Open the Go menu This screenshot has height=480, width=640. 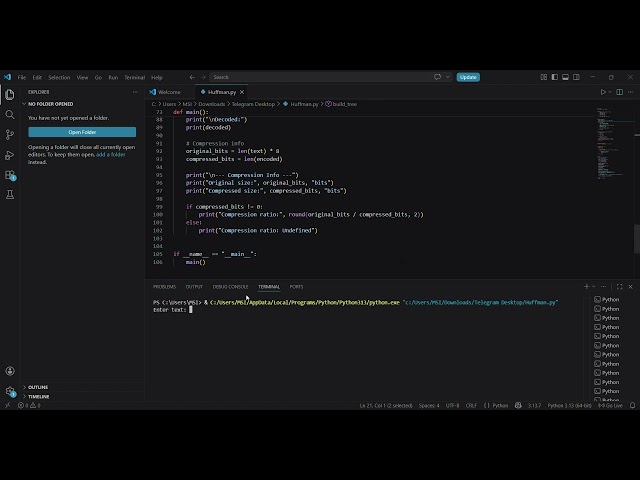click(98, 78)
